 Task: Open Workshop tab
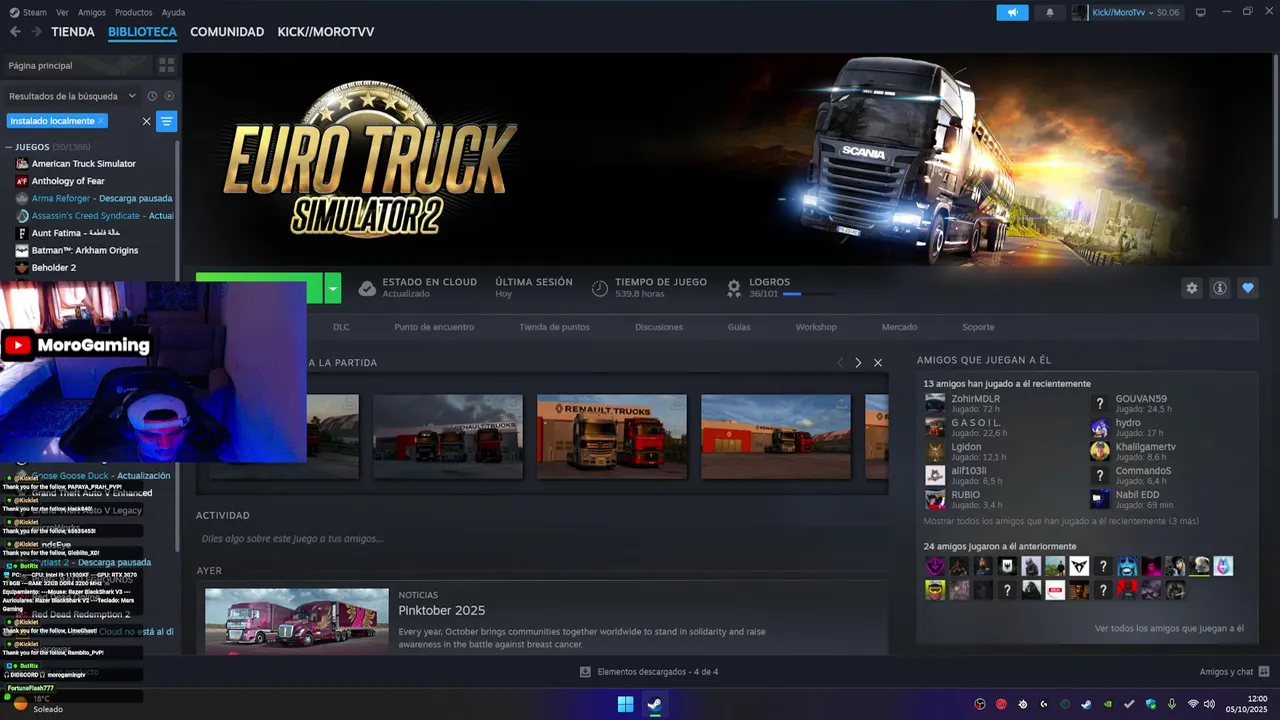pos(816,327)
